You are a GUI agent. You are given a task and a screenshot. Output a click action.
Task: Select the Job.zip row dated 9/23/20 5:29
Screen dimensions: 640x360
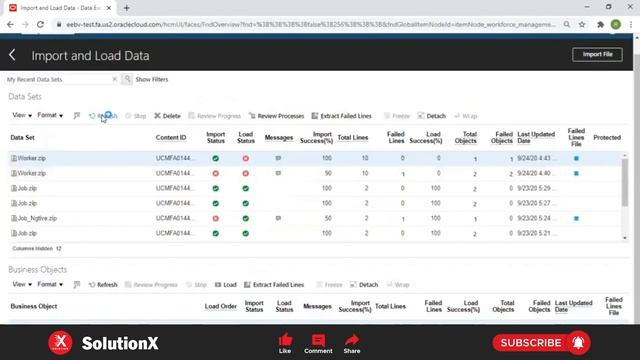point(314,188)
